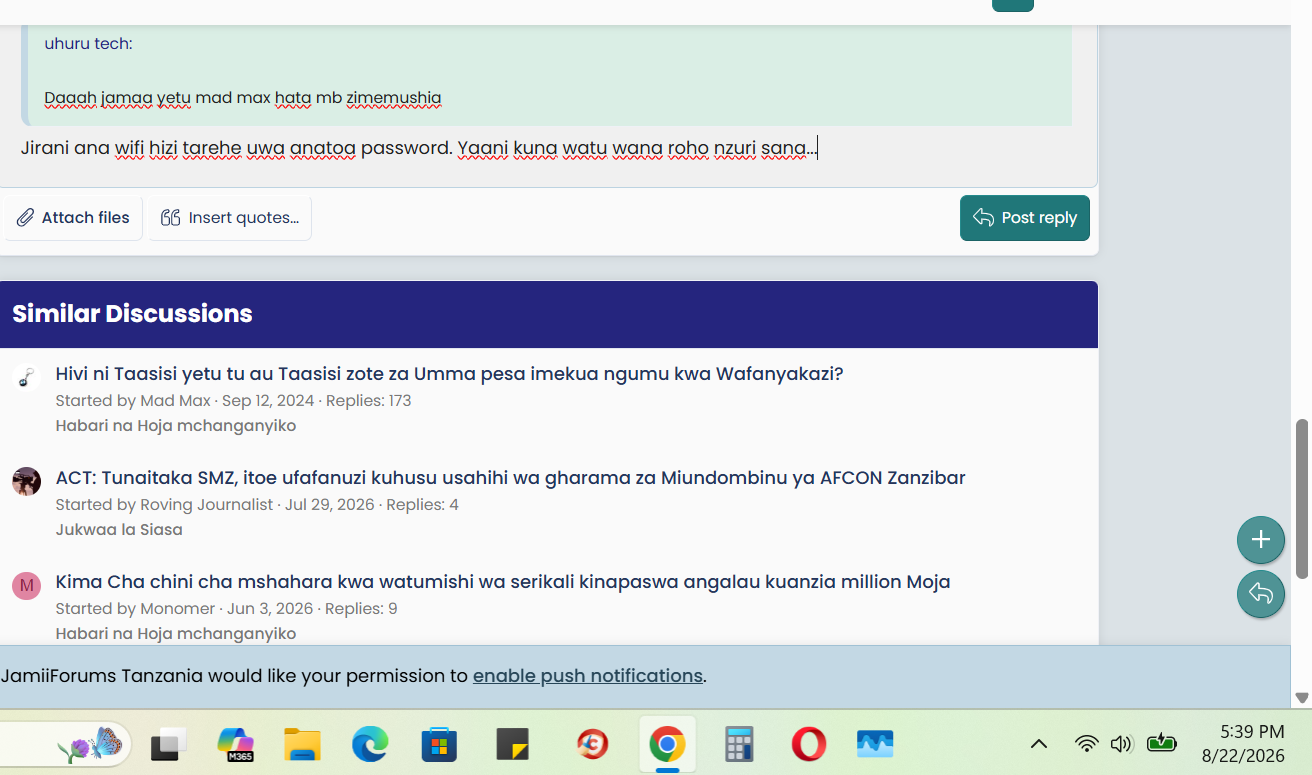Click Insert quotes button

(230, 218)
